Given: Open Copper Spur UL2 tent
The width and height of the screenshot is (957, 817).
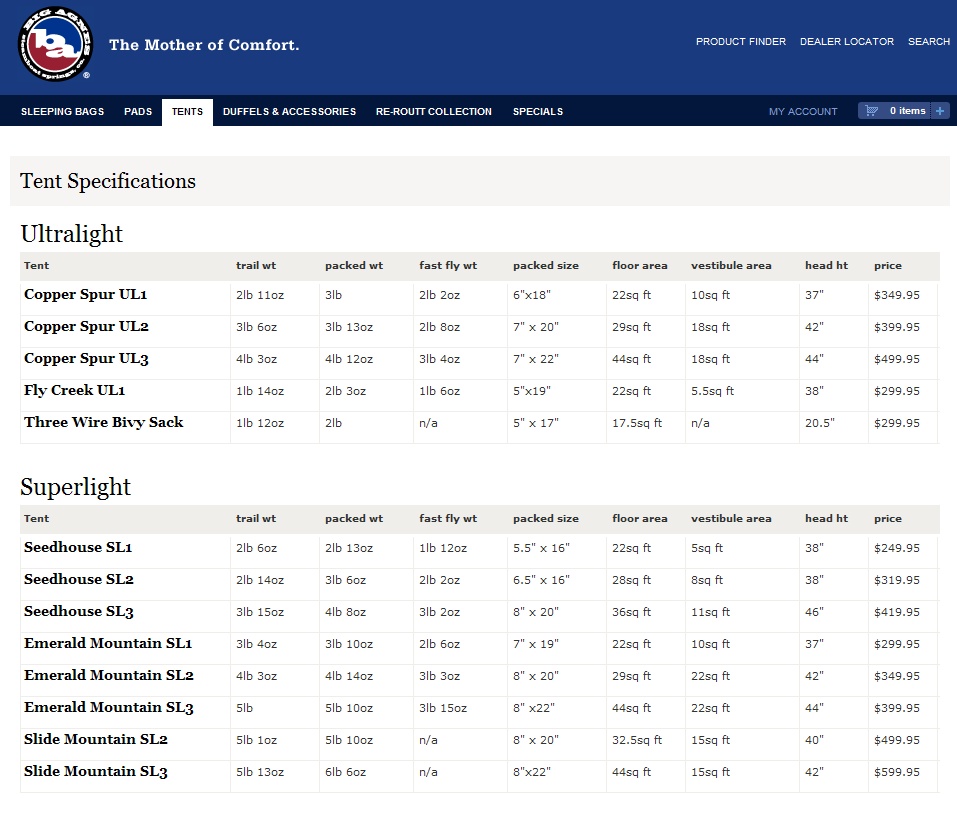Looking at the screenshot, I should tap(86, 326).
